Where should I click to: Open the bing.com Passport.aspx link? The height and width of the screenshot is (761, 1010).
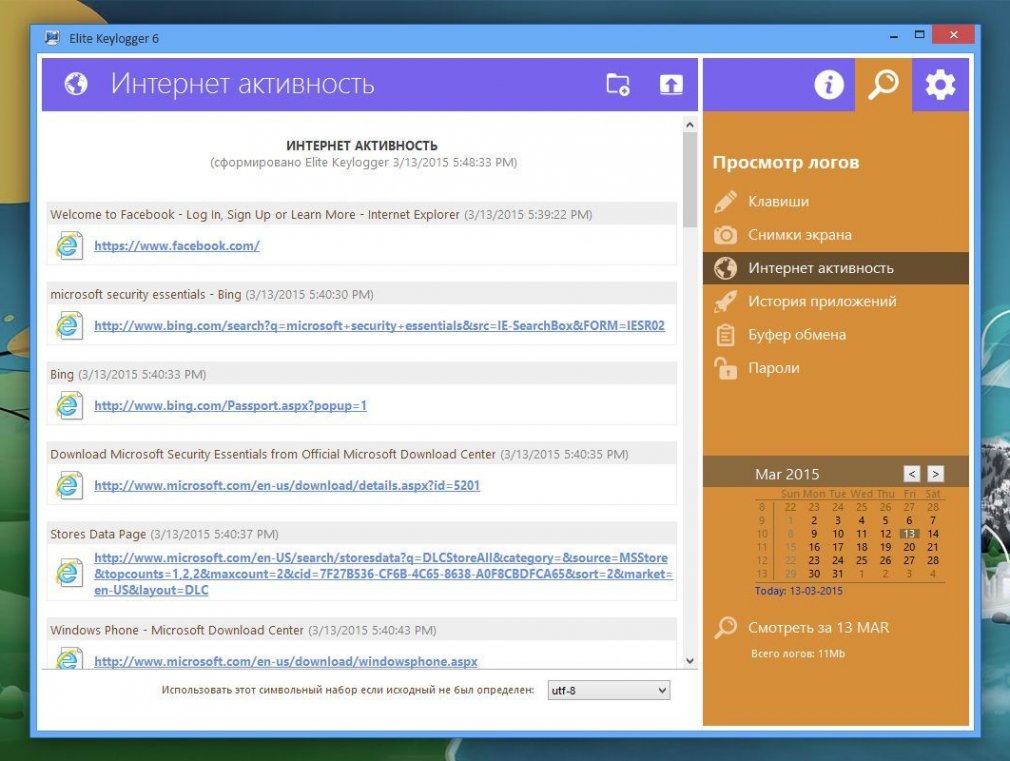tap(231, 405)
